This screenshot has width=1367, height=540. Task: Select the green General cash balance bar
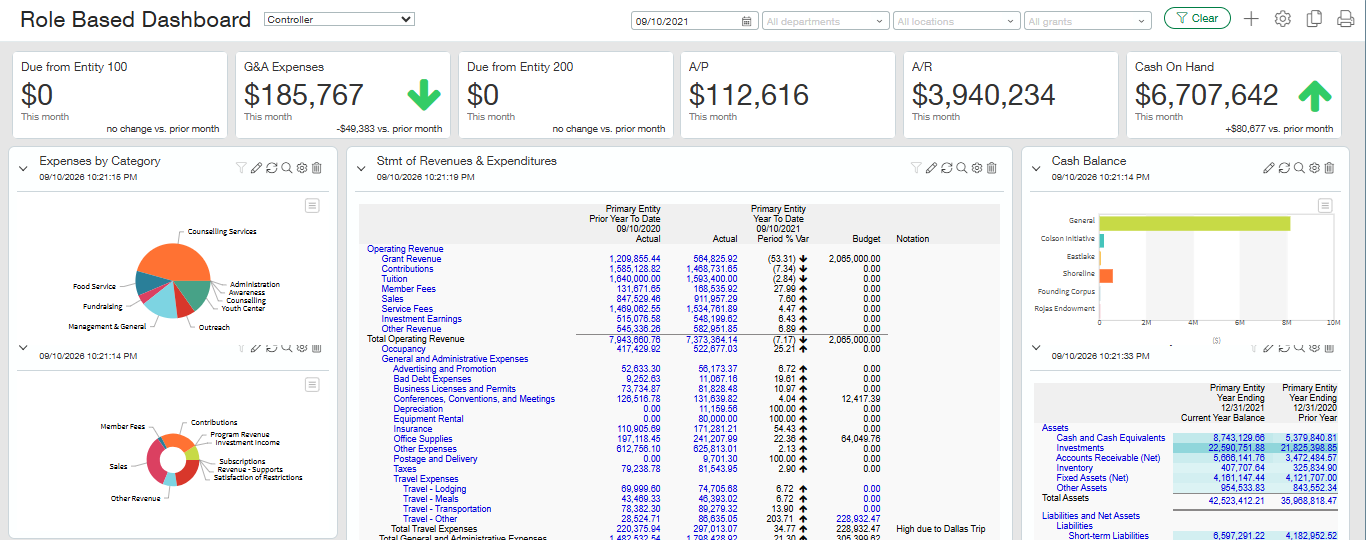(1194, 221)
